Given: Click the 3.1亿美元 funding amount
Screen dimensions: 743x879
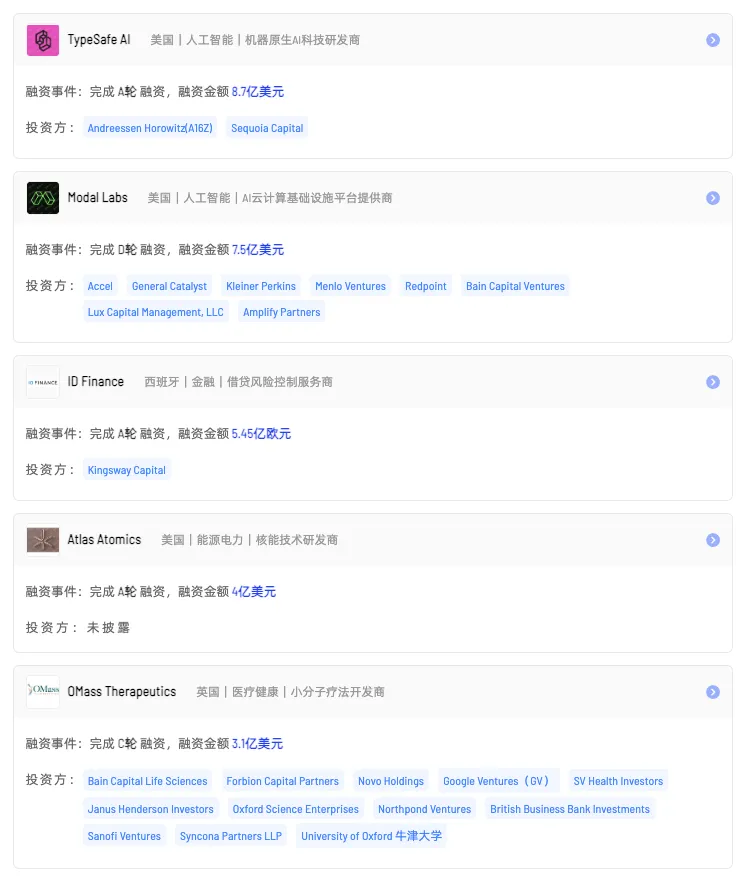Looking at the screenshot, I should (x=257, y=743).
